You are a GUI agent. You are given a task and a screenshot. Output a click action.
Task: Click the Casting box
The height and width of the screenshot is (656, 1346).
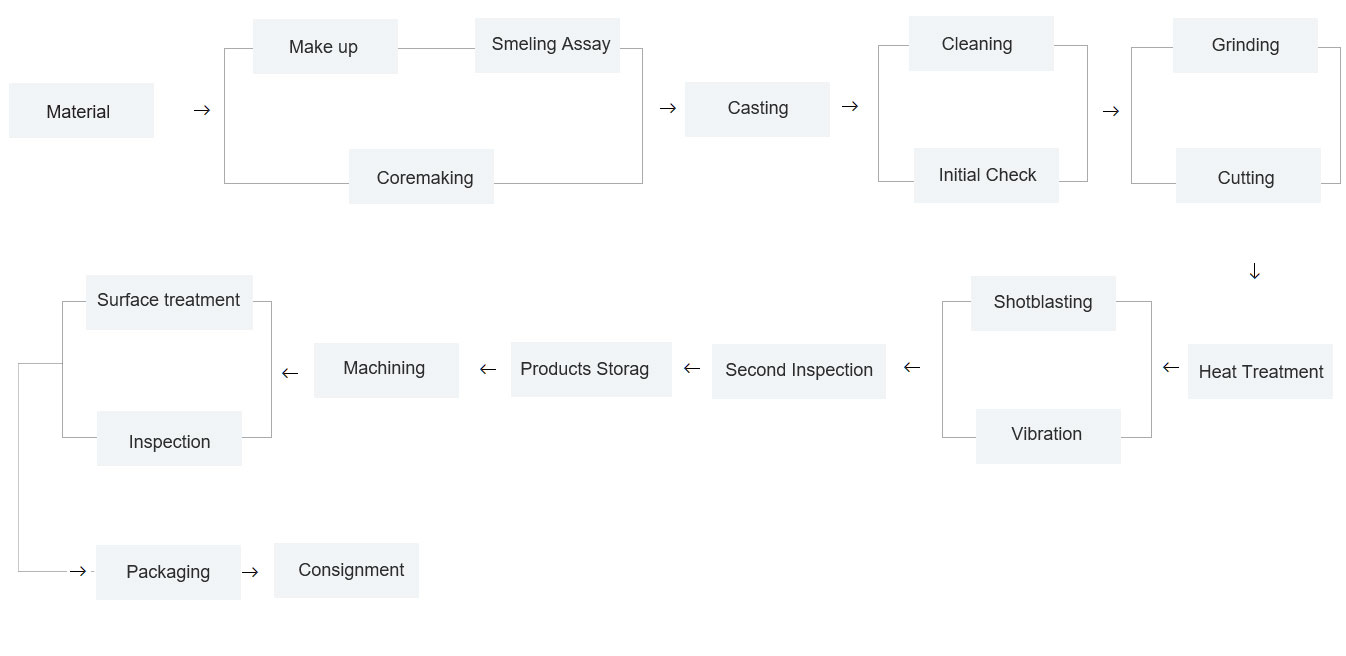pos(757,109)
